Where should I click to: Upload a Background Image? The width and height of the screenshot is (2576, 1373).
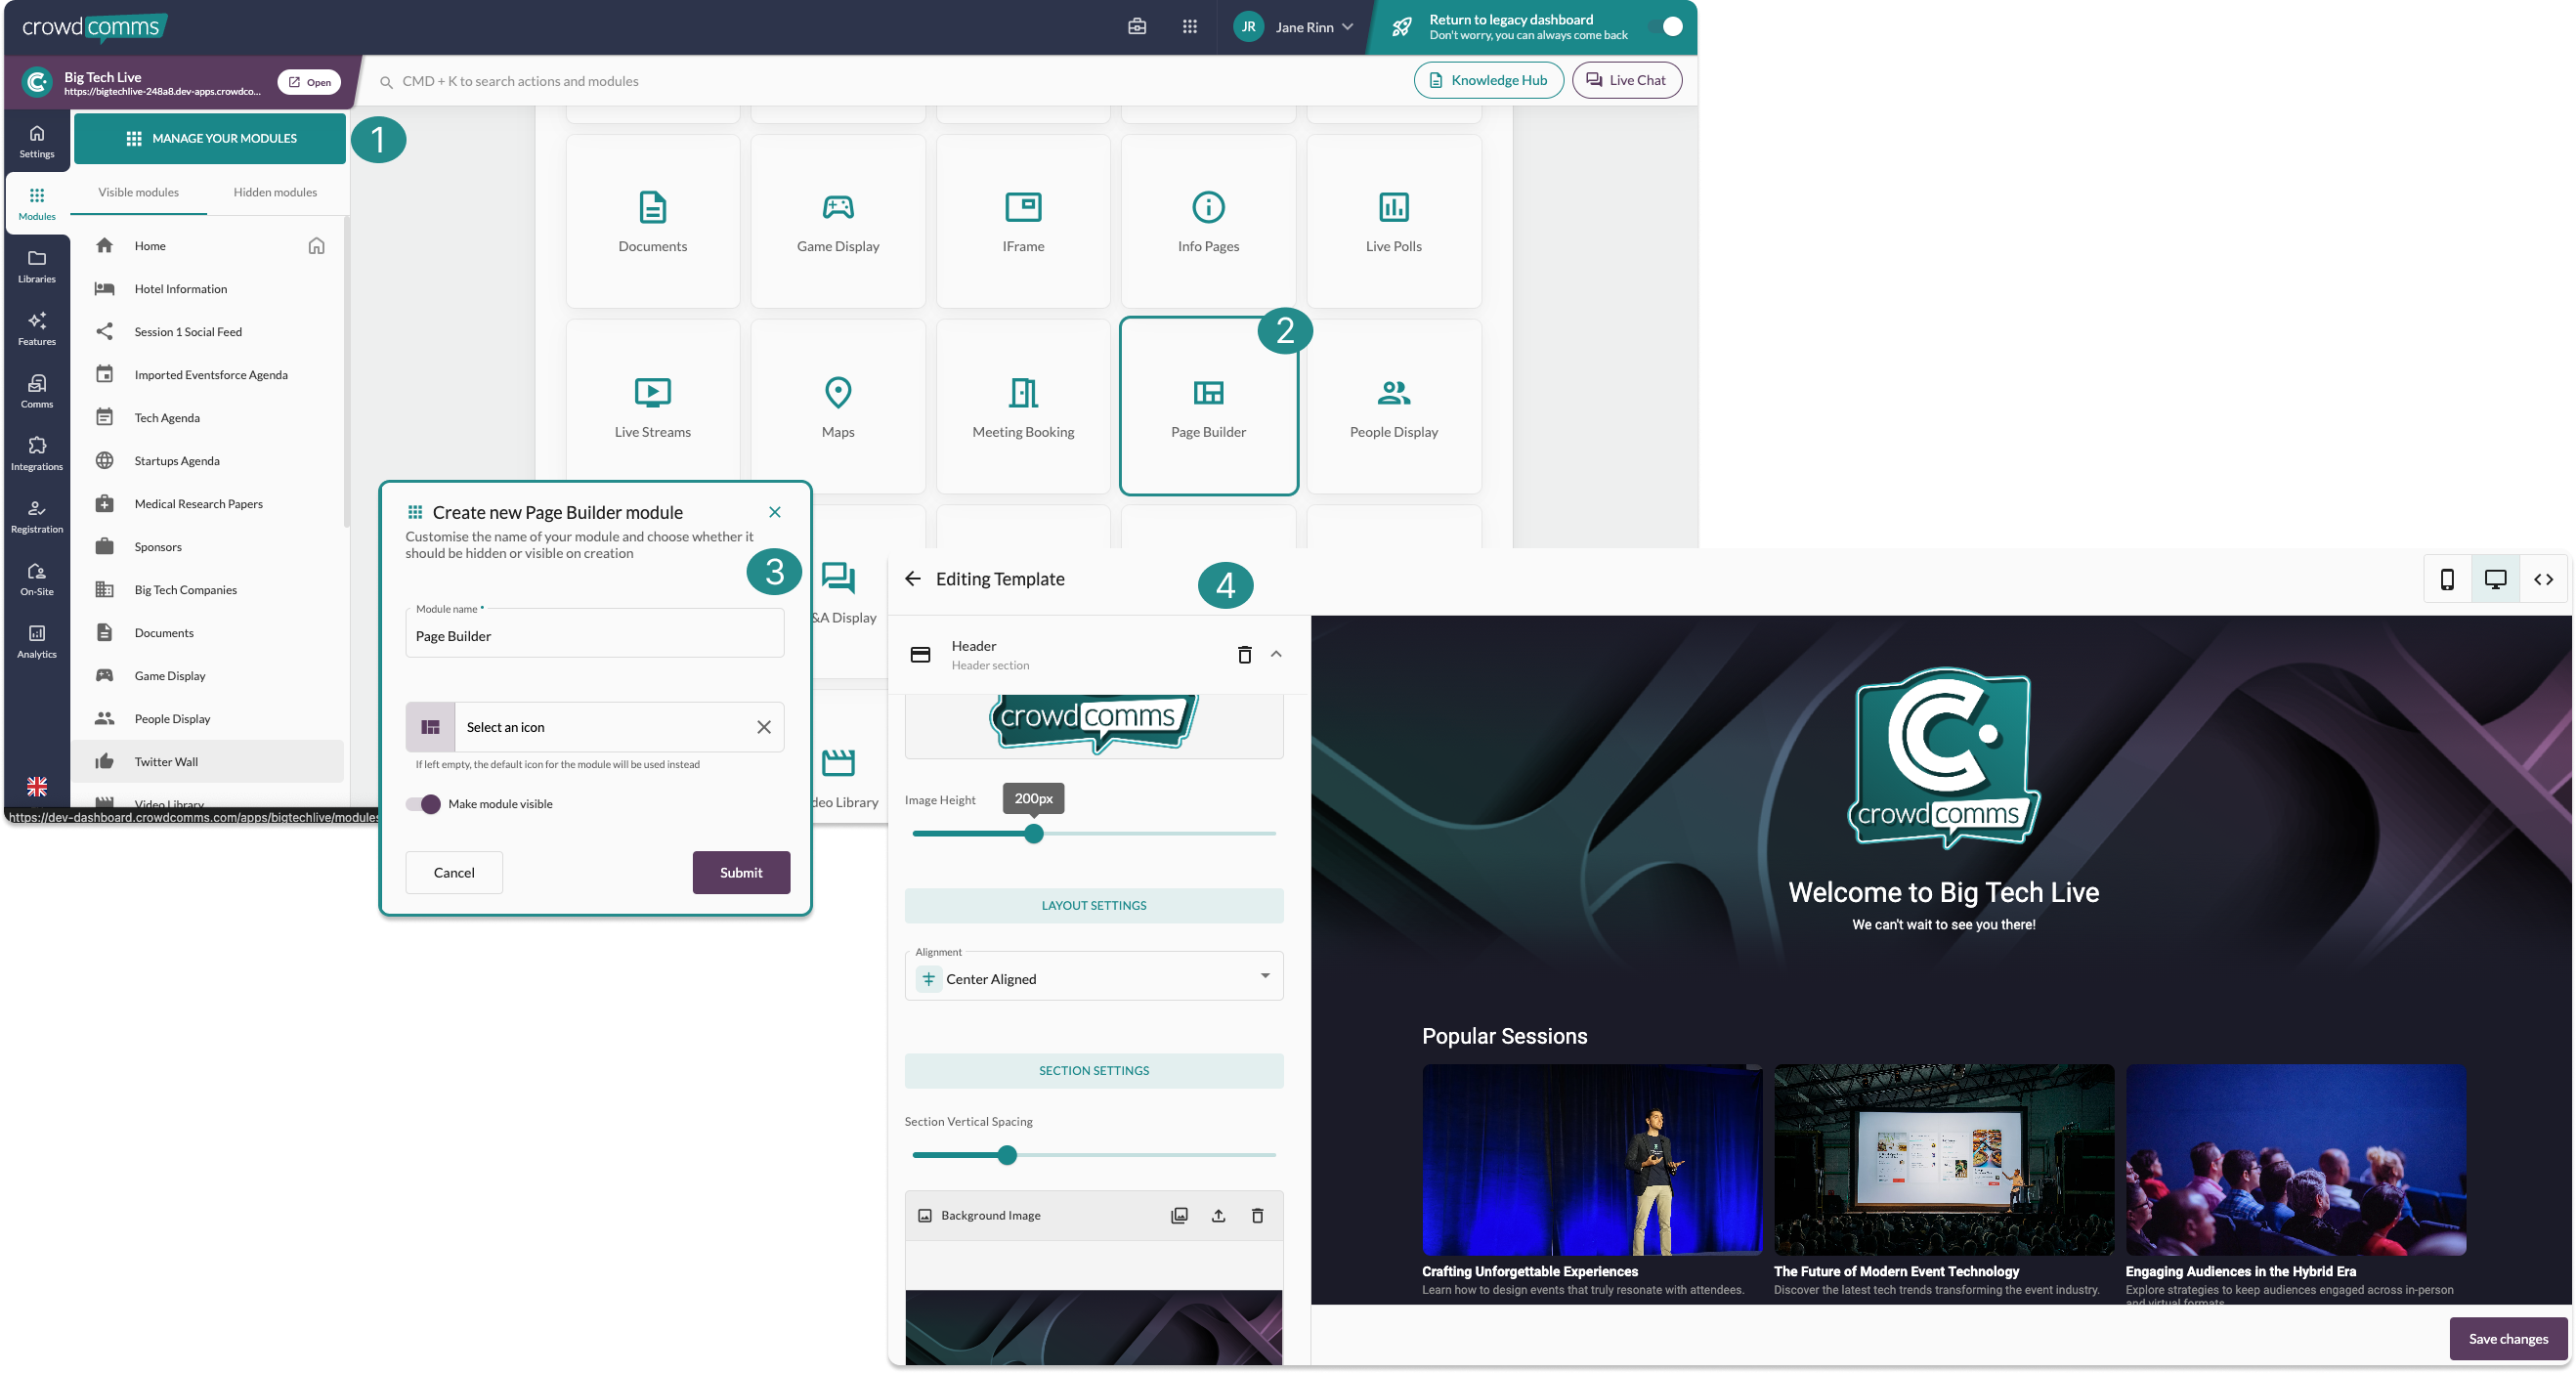(1218, 1215)
